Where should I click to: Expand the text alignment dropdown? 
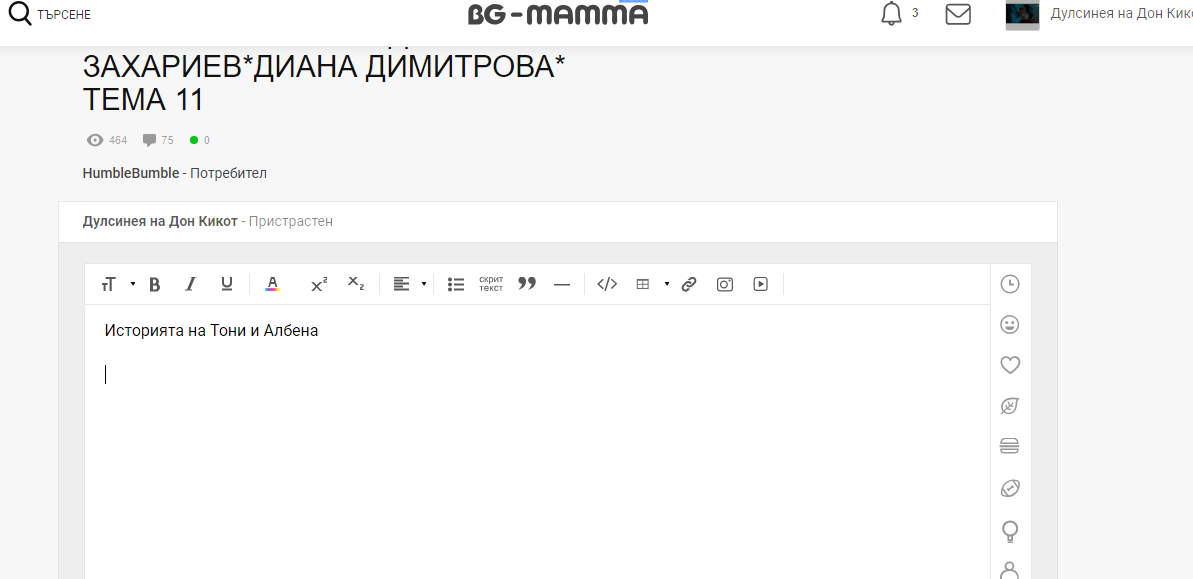click(x=423, y=284)
